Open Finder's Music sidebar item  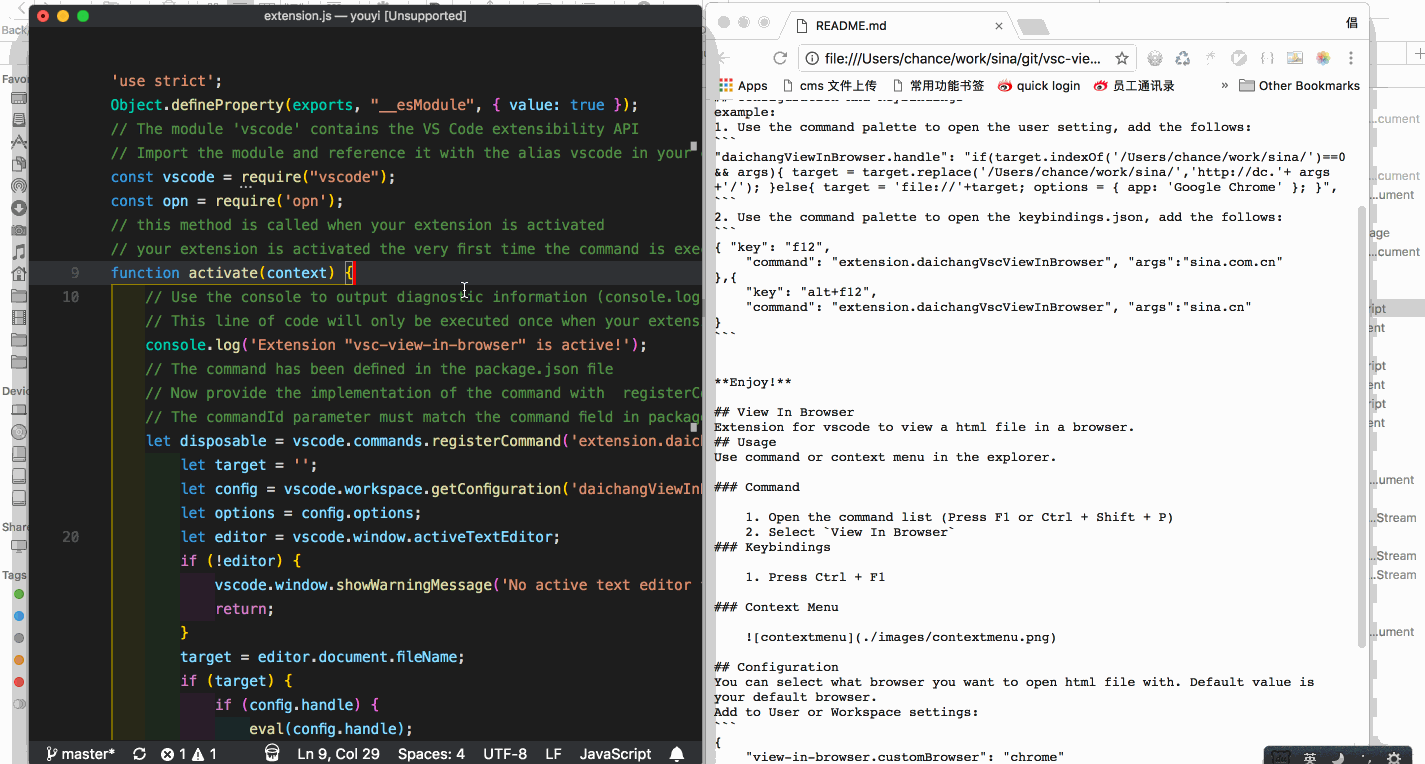point(18,252)
